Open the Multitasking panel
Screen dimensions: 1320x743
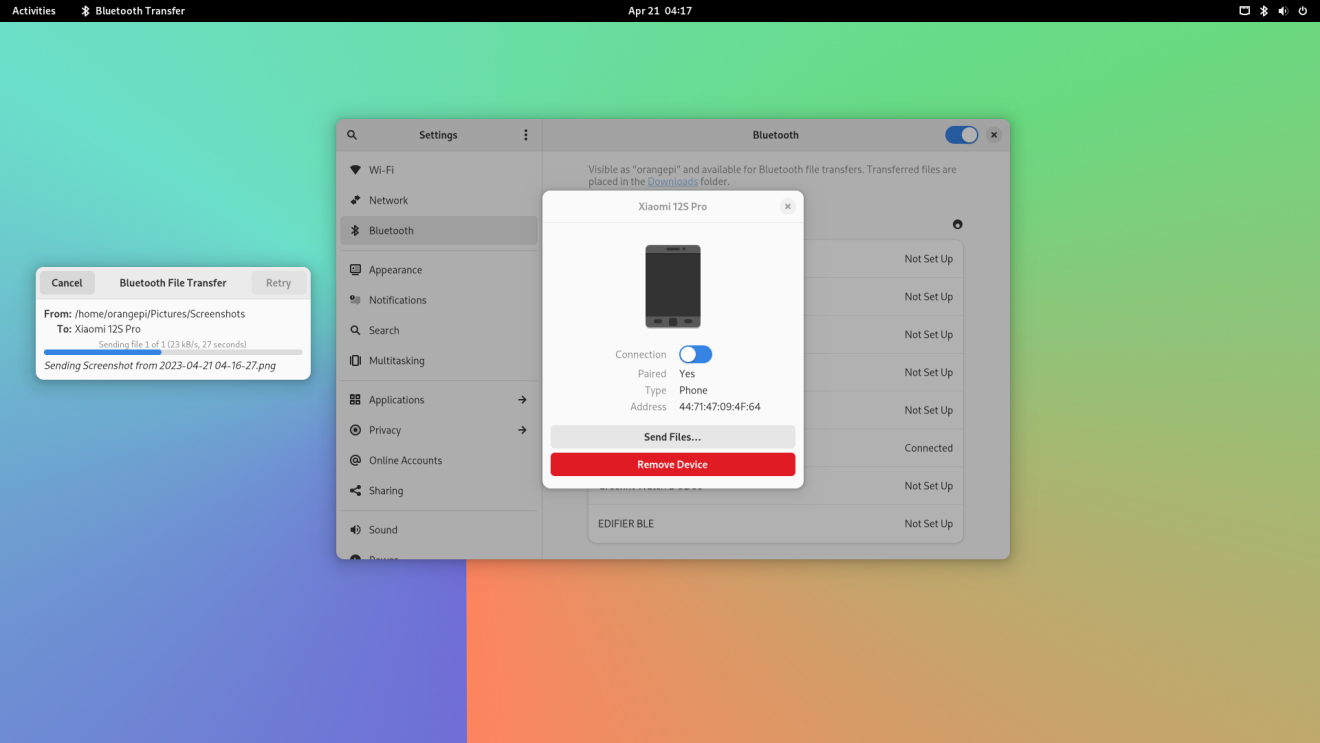pyautogui.click(x=439, y=360)
